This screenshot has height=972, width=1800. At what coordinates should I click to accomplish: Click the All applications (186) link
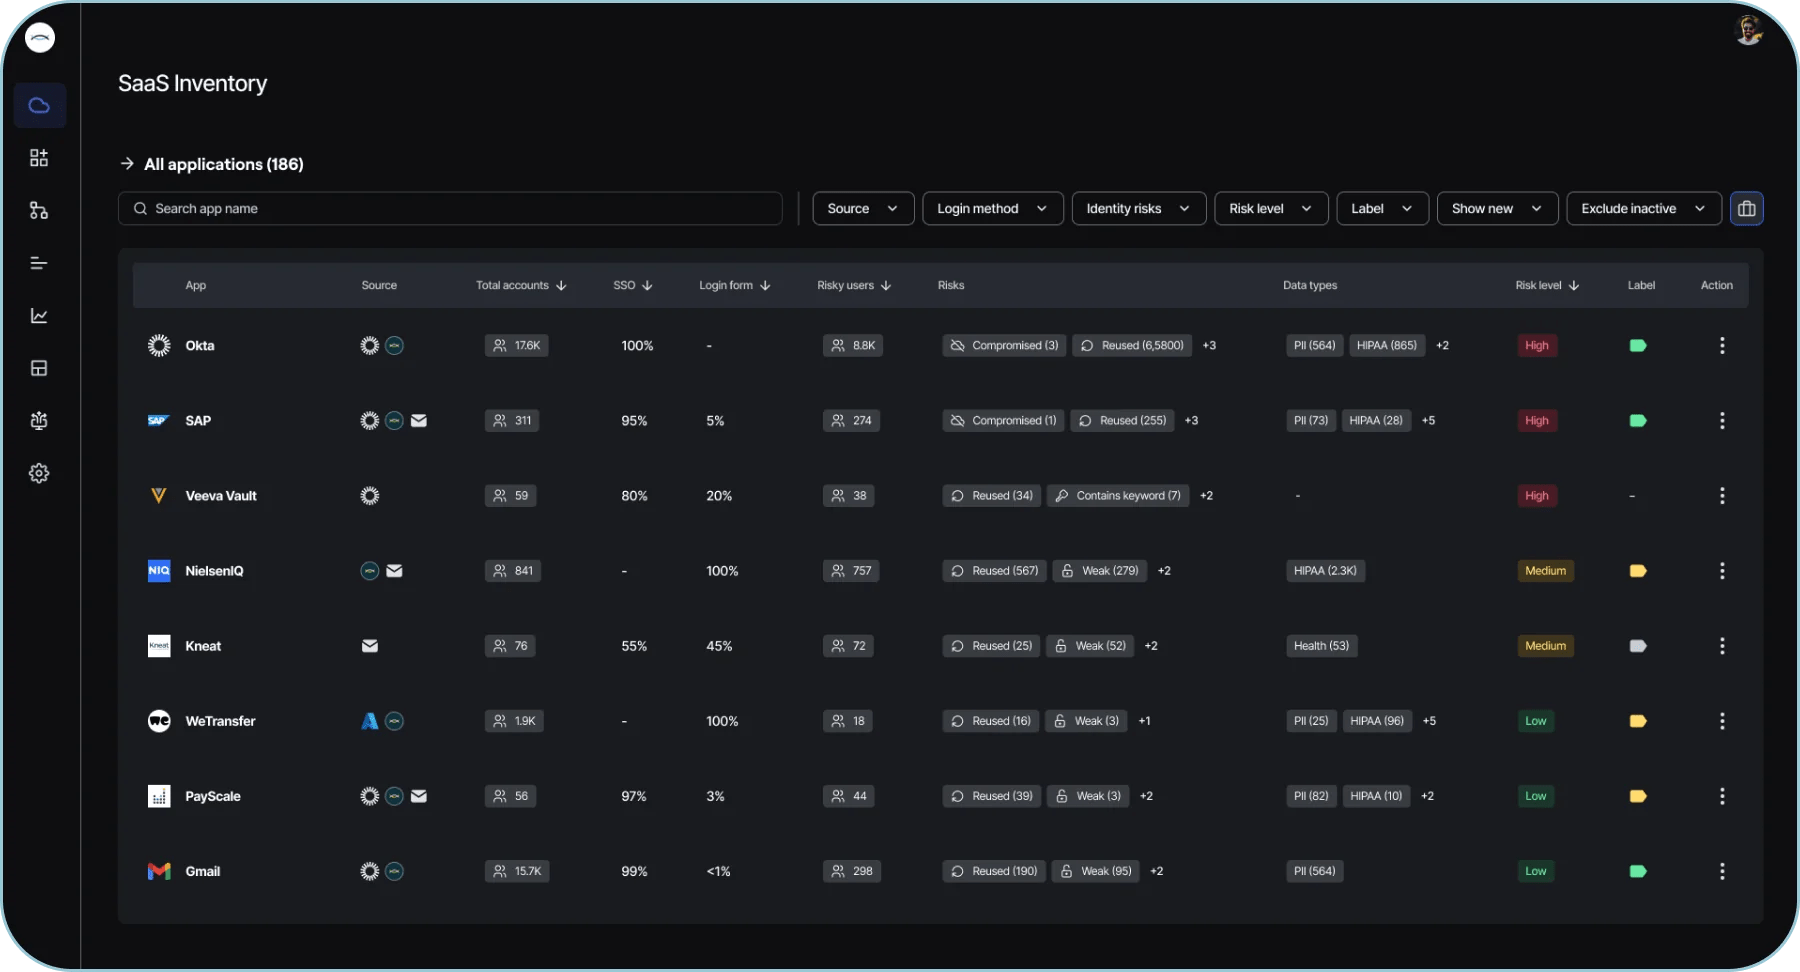click(x=223, y=164)
